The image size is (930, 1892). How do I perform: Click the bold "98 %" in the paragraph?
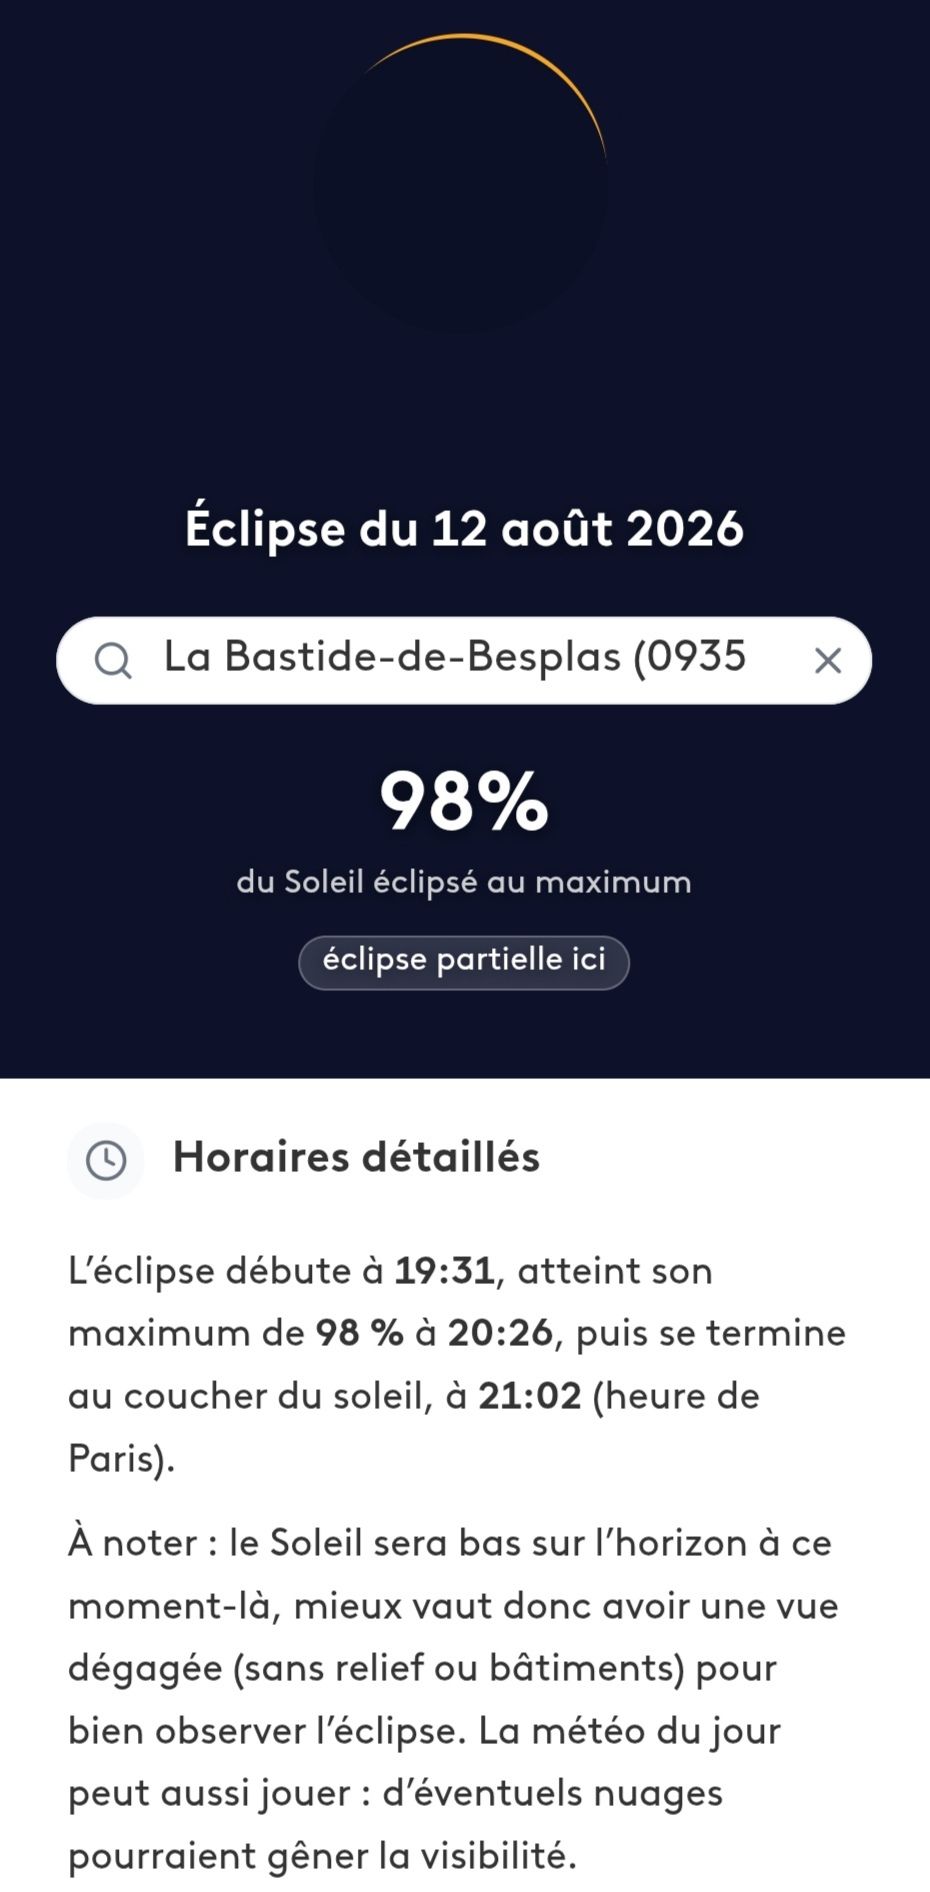click(360, 1333)
